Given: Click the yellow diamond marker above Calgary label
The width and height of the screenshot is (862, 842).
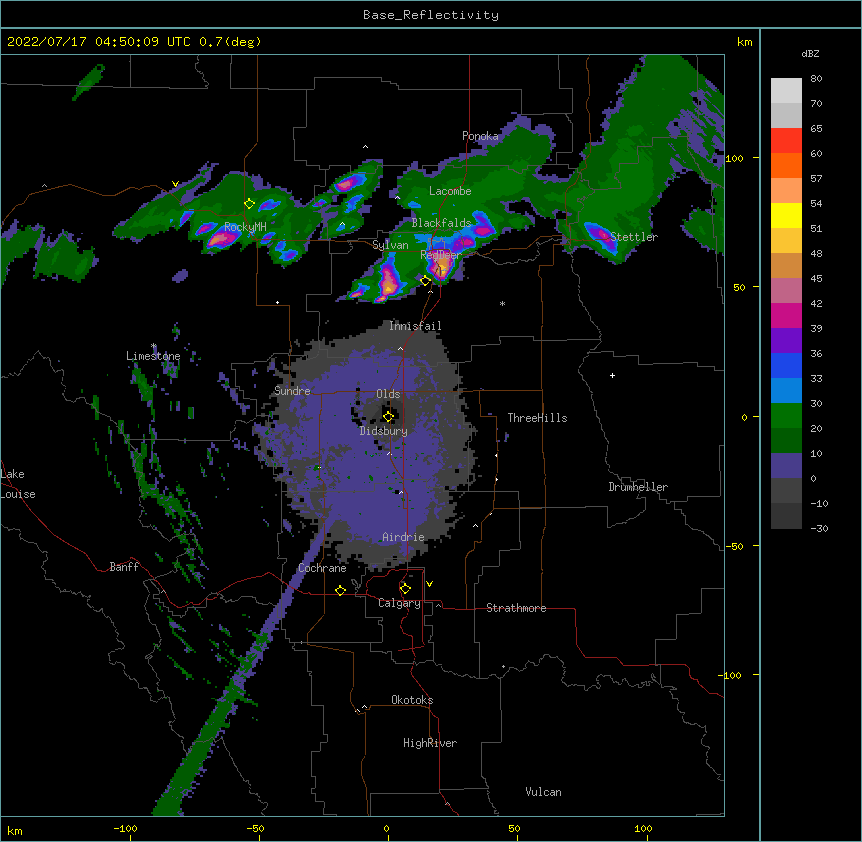Looking at the screenshot, I should [x=405, y=589].
